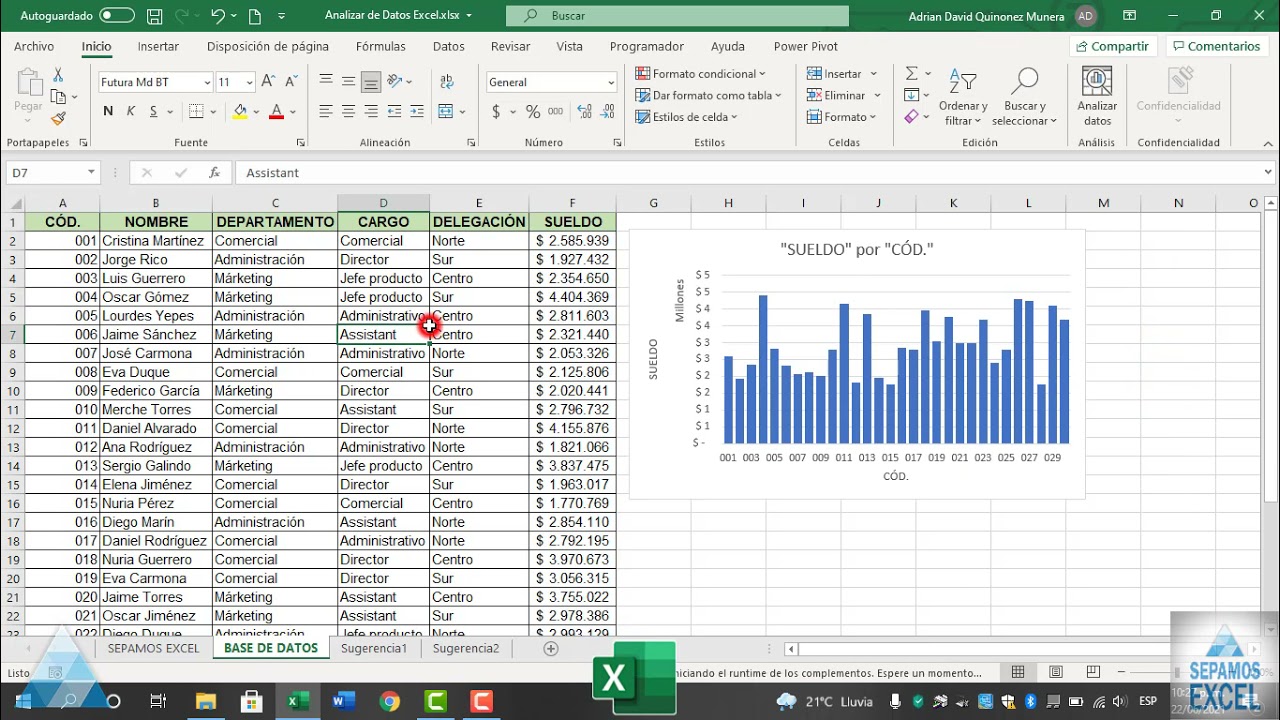
Task: Open the Formato condicional menu
Action: click(x=700, y=74)
